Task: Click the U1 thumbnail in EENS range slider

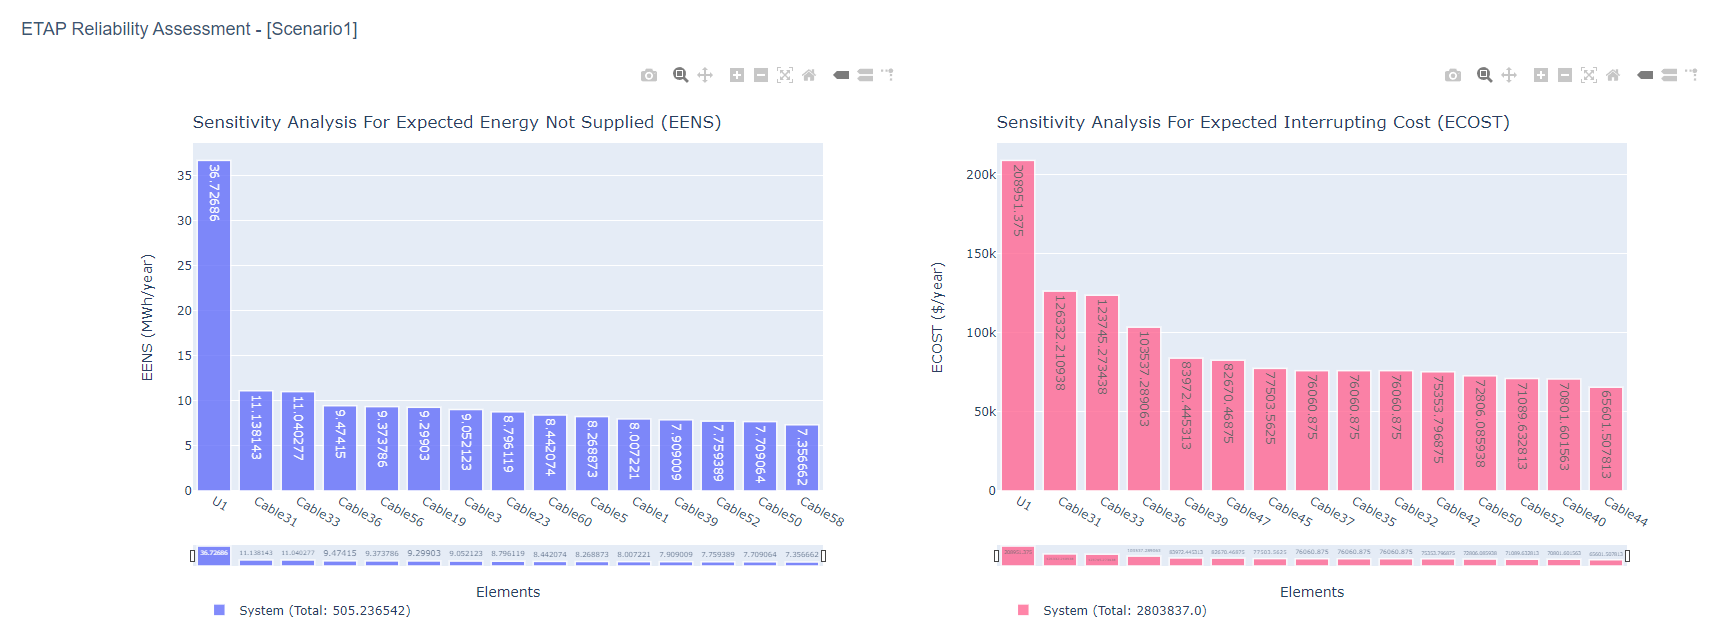Action: 214,557
